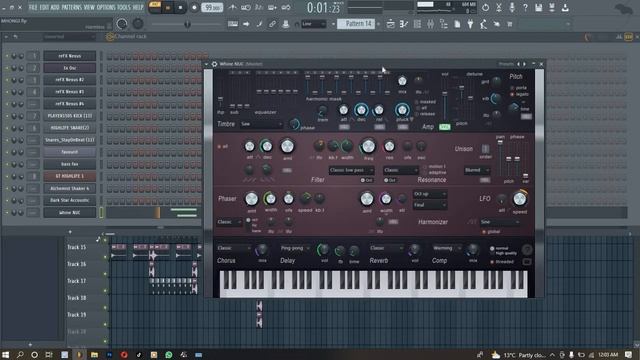Screen dimensions: 640x360
Task: Click the microphone audio recording icon
Action: [512, 7]
